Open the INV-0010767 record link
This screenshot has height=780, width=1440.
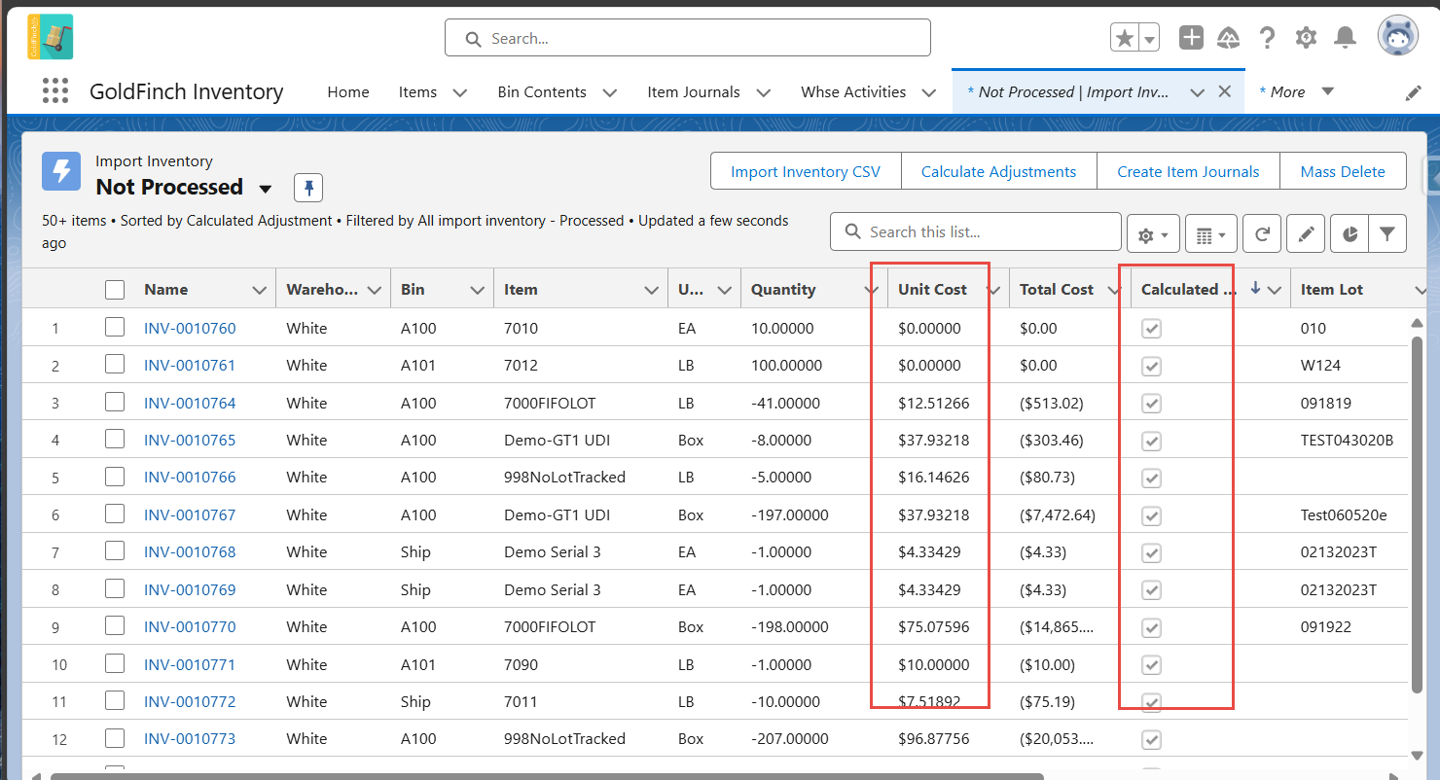(190, 515)
